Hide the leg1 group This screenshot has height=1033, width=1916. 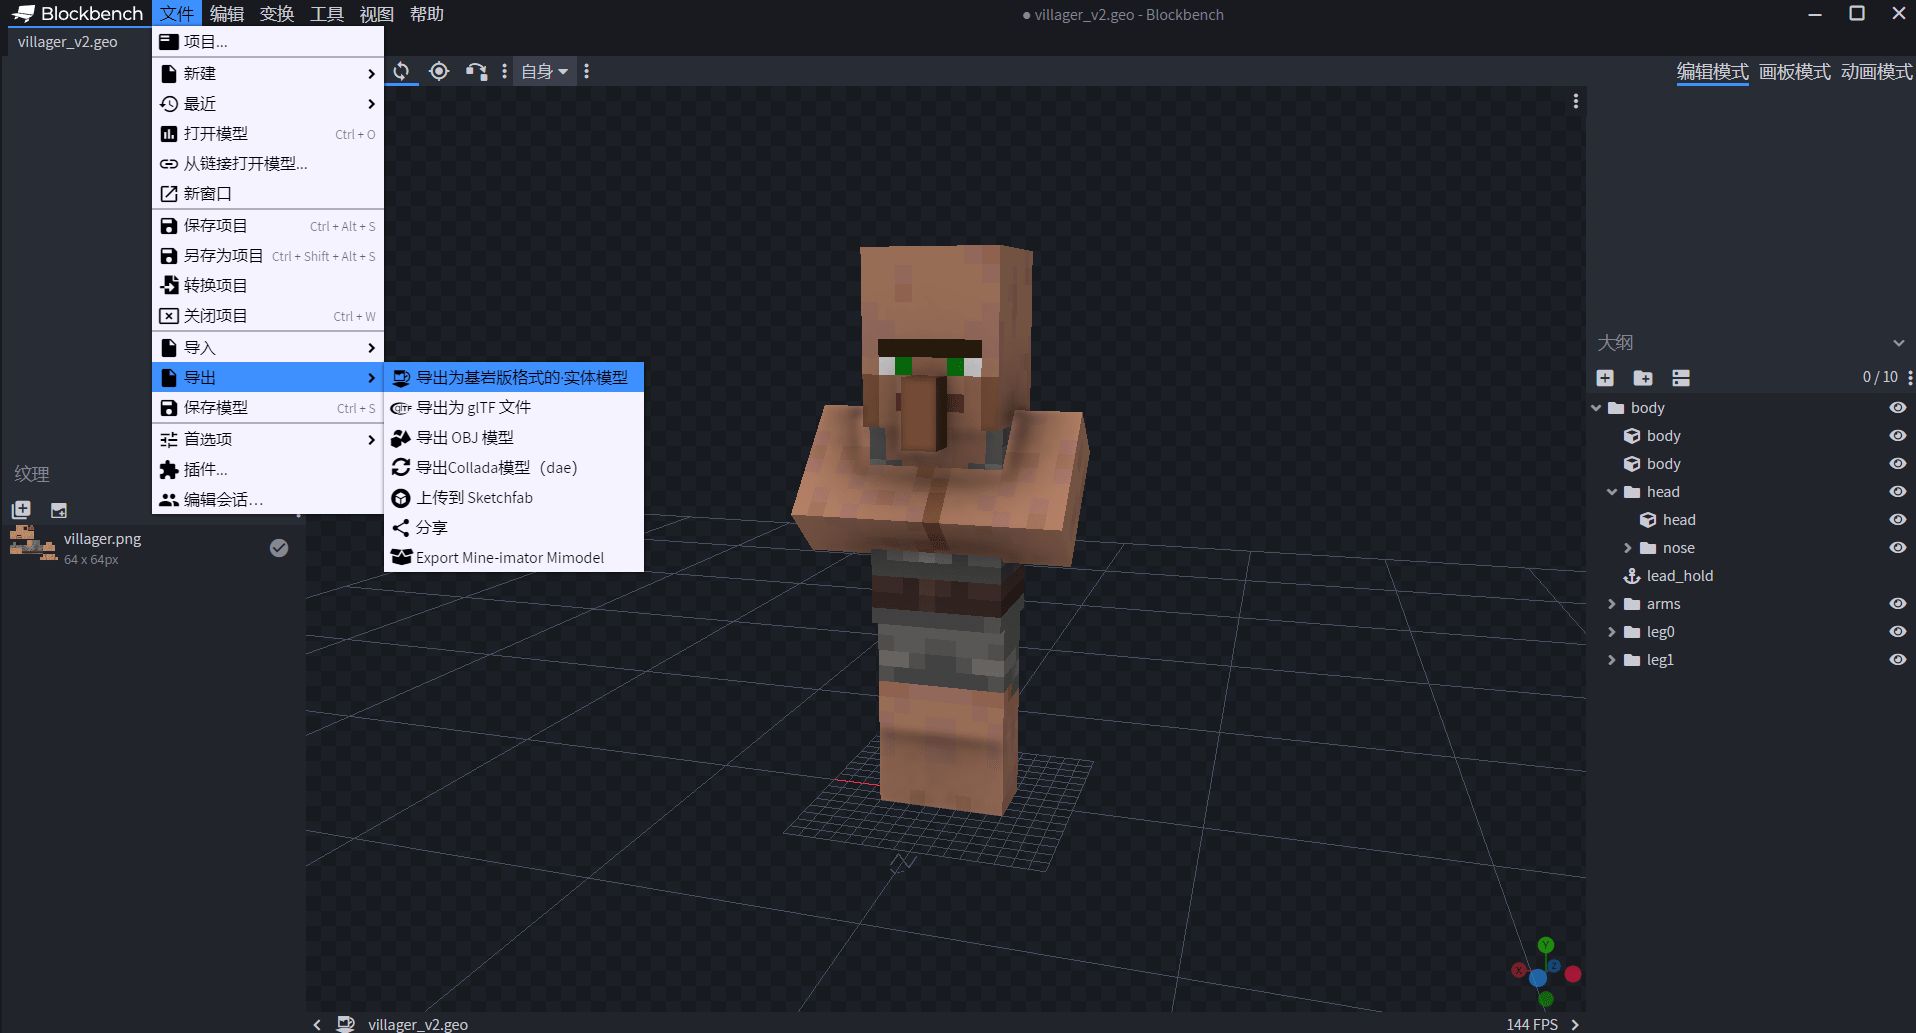click(x=1897, y=660)
